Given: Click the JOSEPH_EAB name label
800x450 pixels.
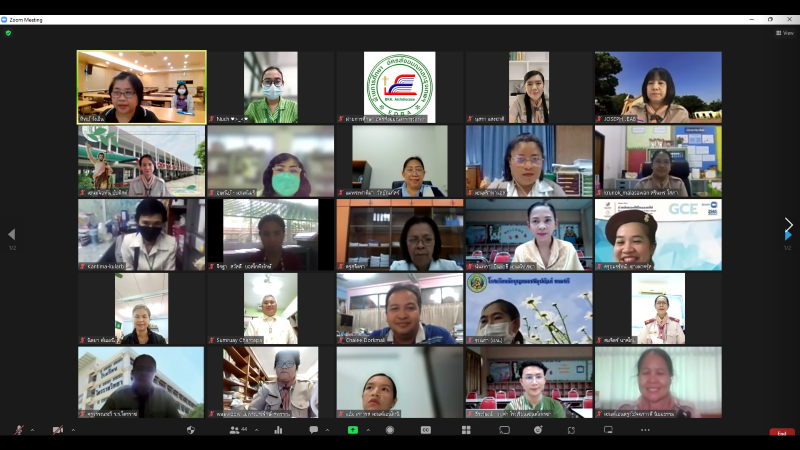Looking at the screenshot, I should (620, 119).
